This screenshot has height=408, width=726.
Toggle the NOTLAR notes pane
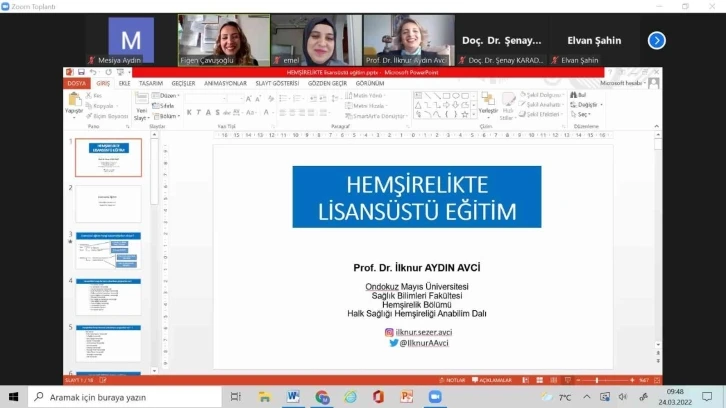[454, 381]
